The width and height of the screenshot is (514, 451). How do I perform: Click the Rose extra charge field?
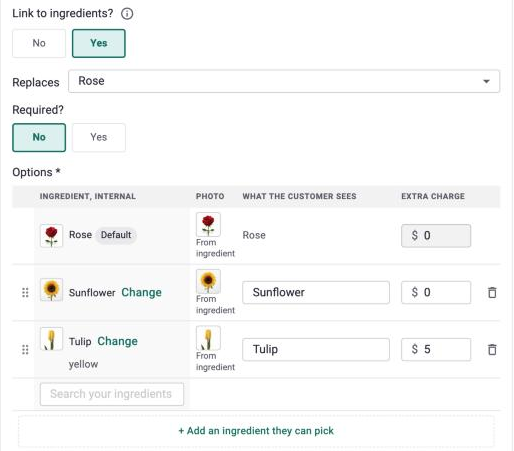pos(436,236)
